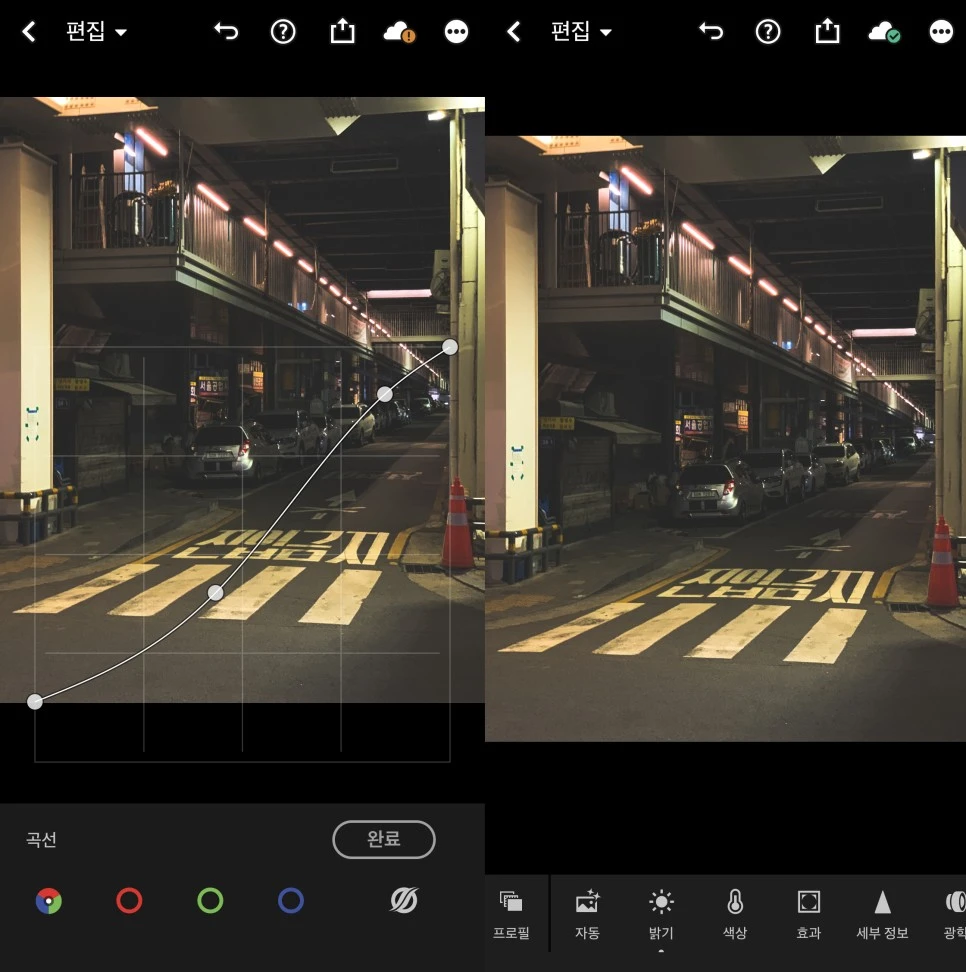This screenshot has height=972, width=966.
Task: Tap the 곡선 label
Action: click(42, 839)
